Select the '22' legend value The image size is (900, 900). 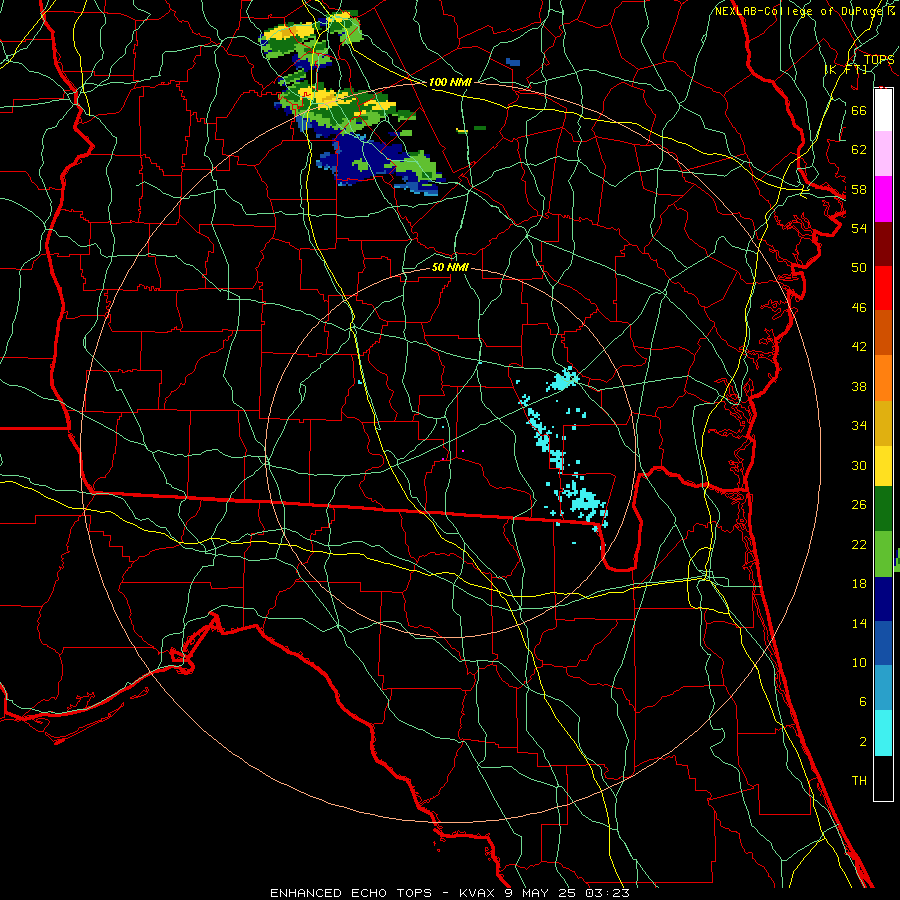(x=859, y=544)
